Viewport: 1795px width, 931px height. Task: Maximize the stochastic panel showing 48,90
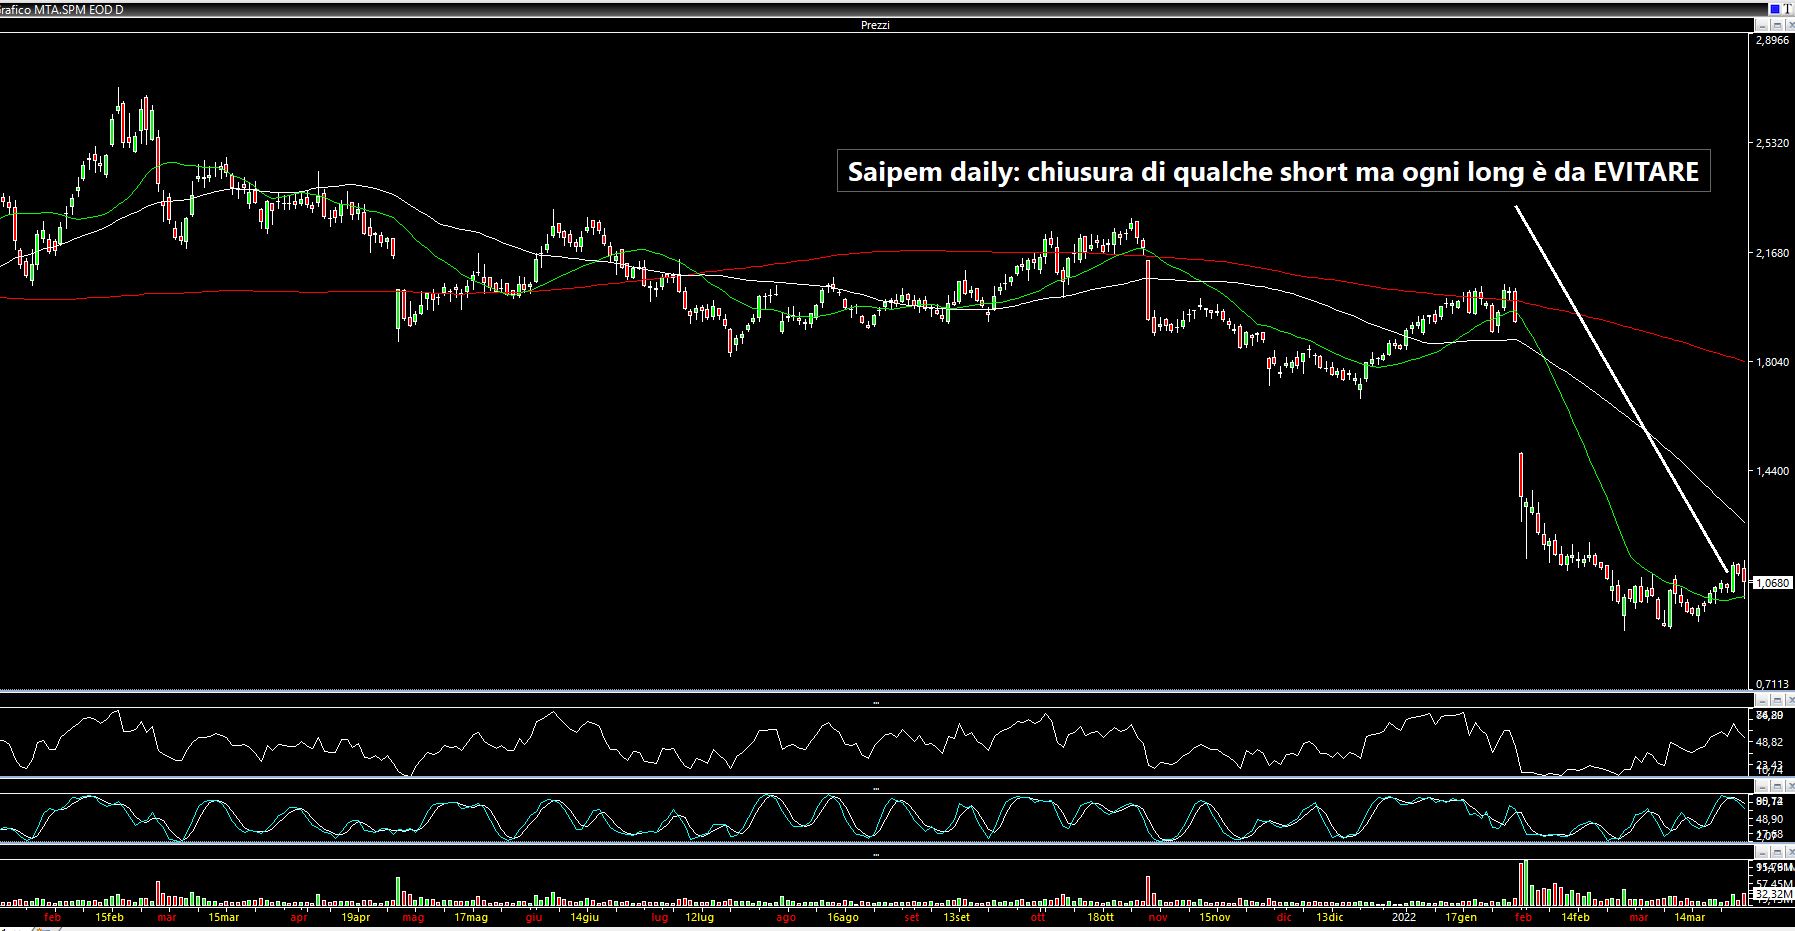[x=1777, y=786]
